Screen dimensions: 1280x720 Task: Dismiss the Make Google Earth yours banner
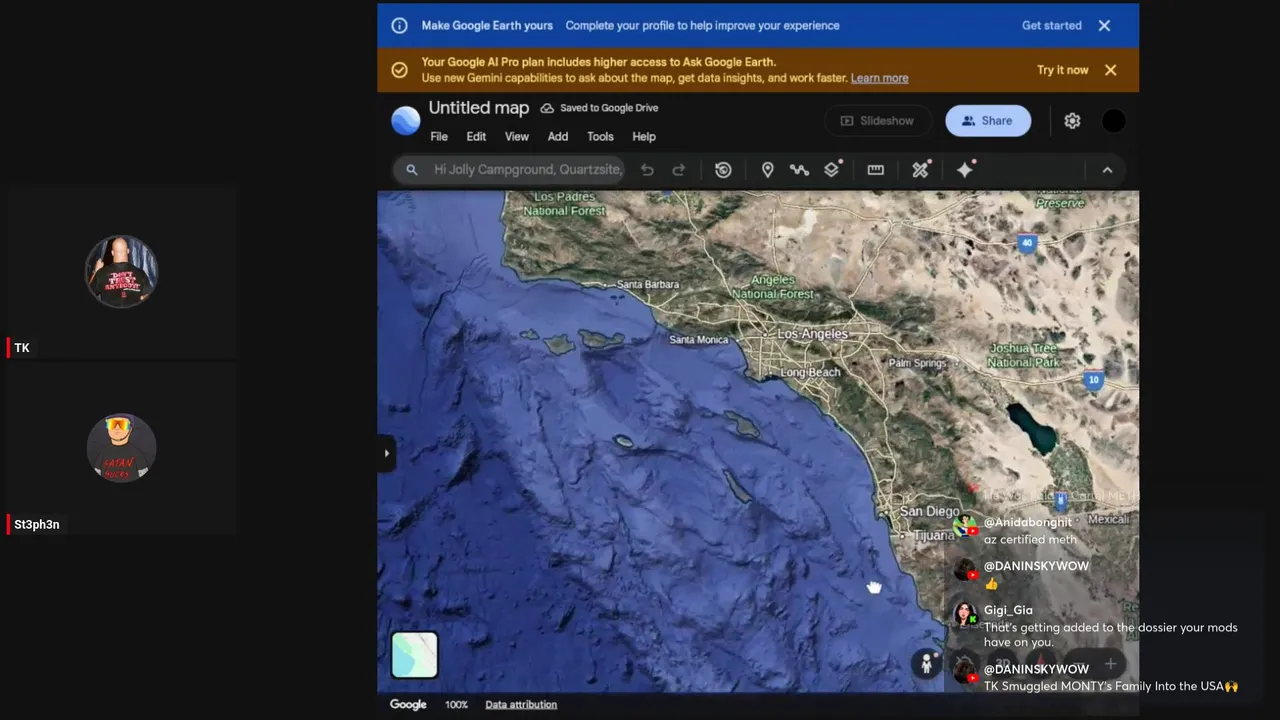tap(1104, 26)
